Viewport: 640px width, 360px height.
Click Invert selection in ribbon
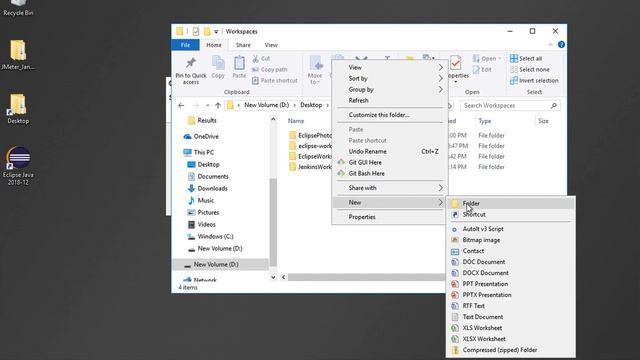[x=534, y=81]
